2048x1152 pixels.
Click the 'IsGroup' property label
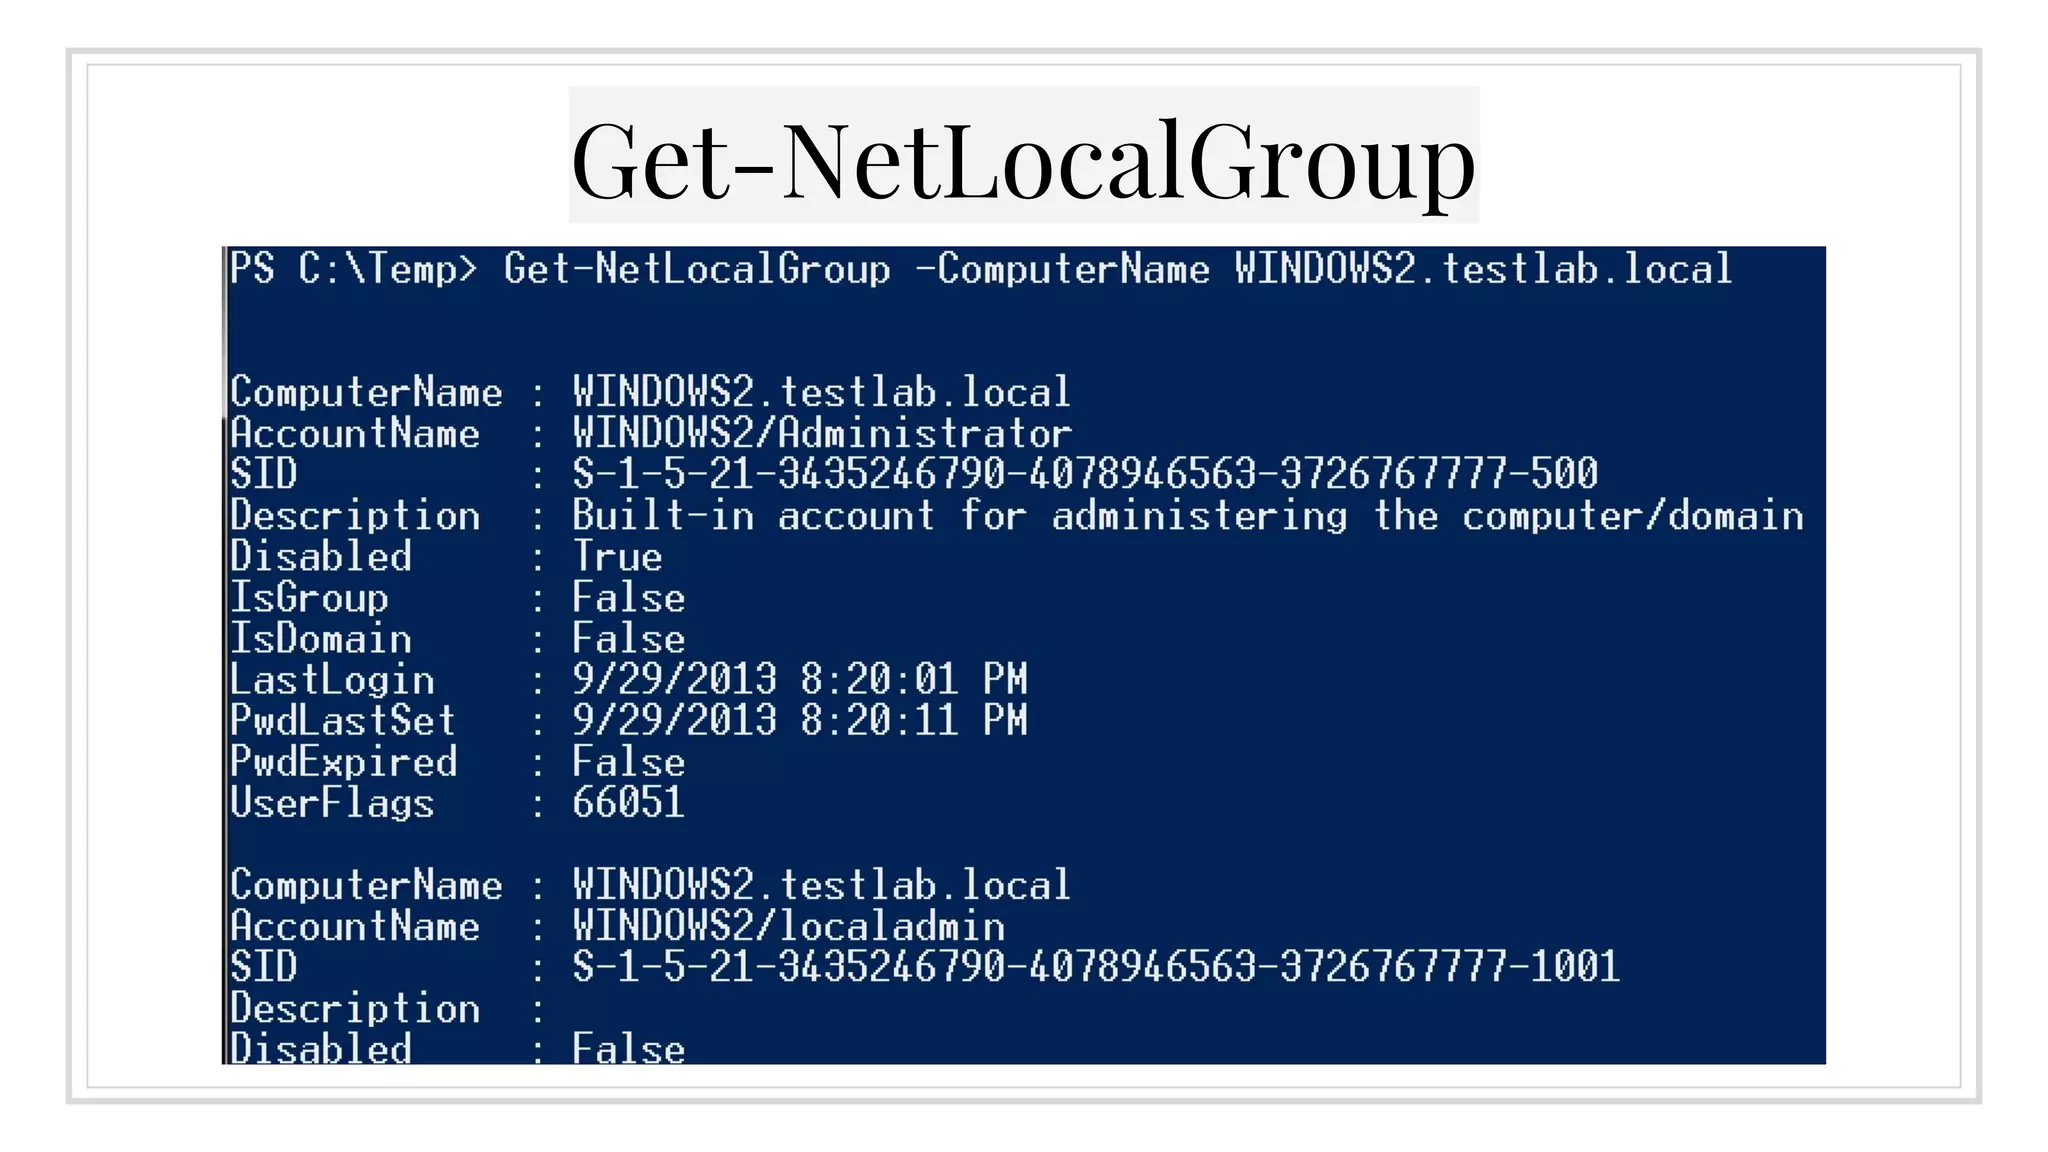tap(309, 598)
